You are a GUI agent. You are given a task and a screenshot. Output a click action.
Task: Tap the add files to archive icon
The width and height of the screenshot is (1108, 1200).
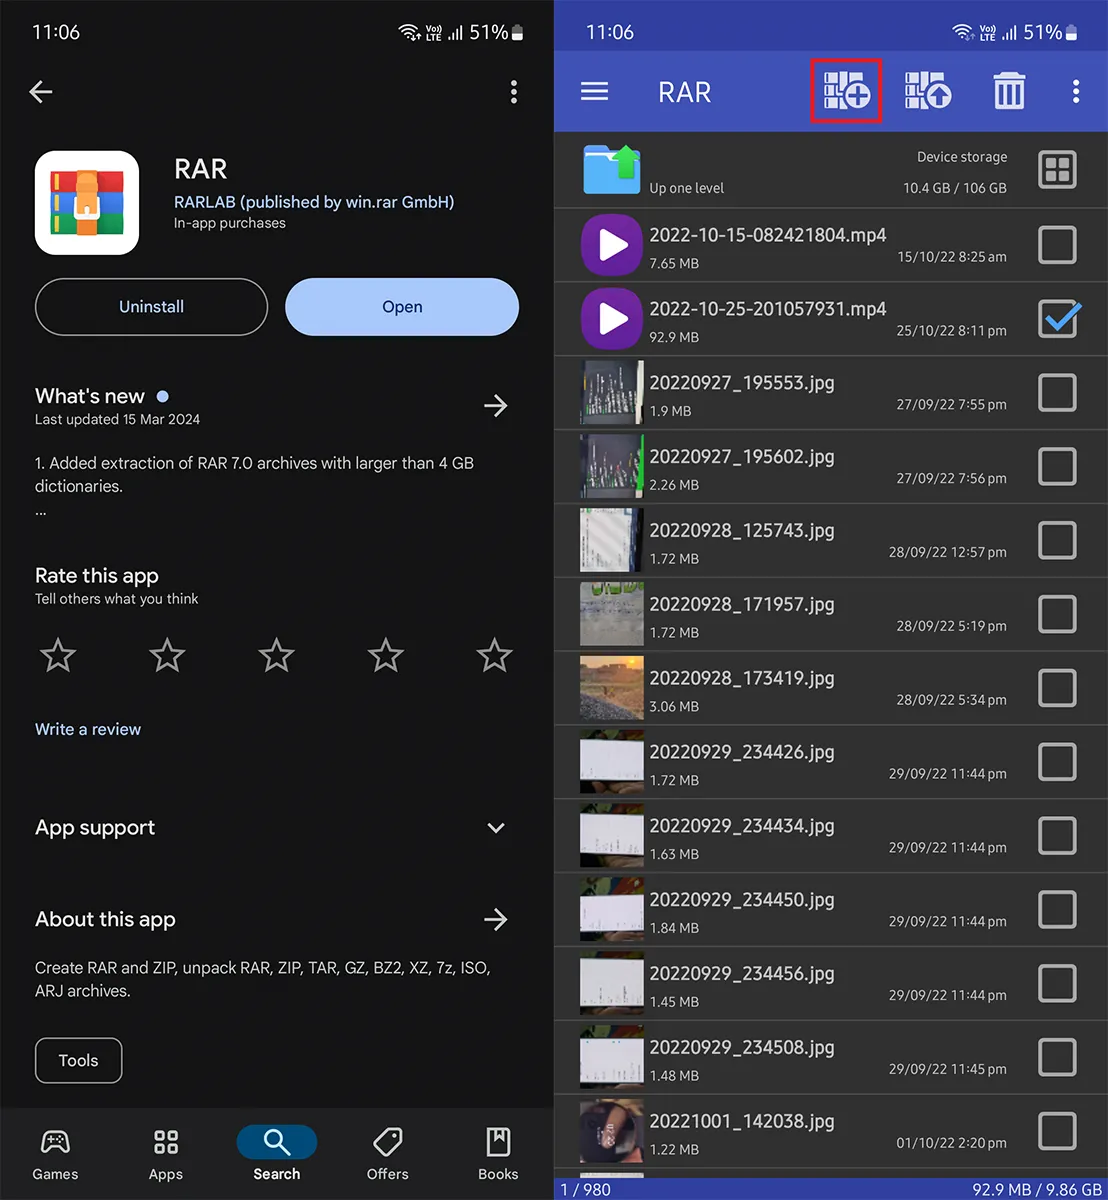[846, 91]
